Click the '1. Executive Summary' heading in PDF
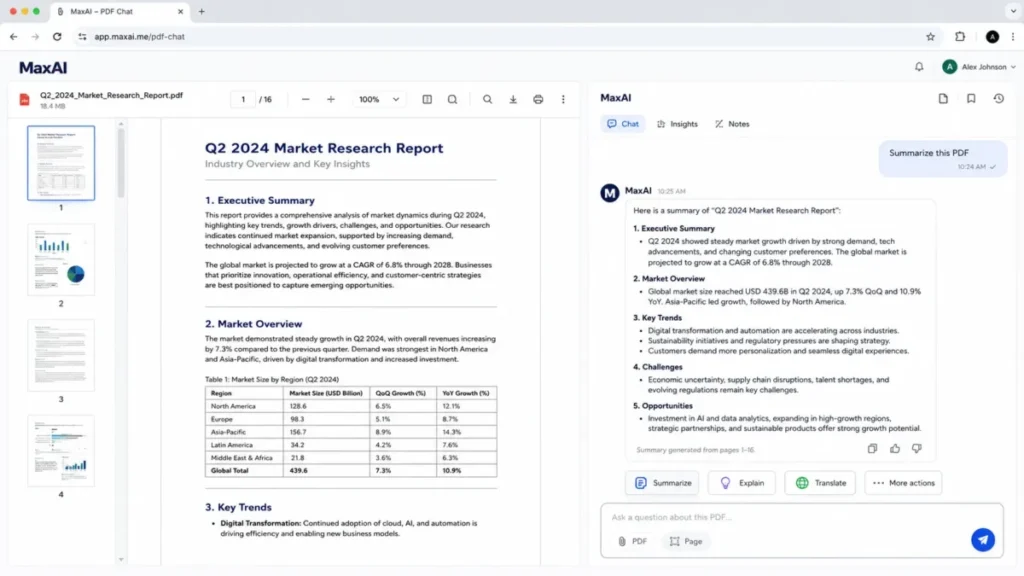1024x576 pixels. [x=259, y=200]
